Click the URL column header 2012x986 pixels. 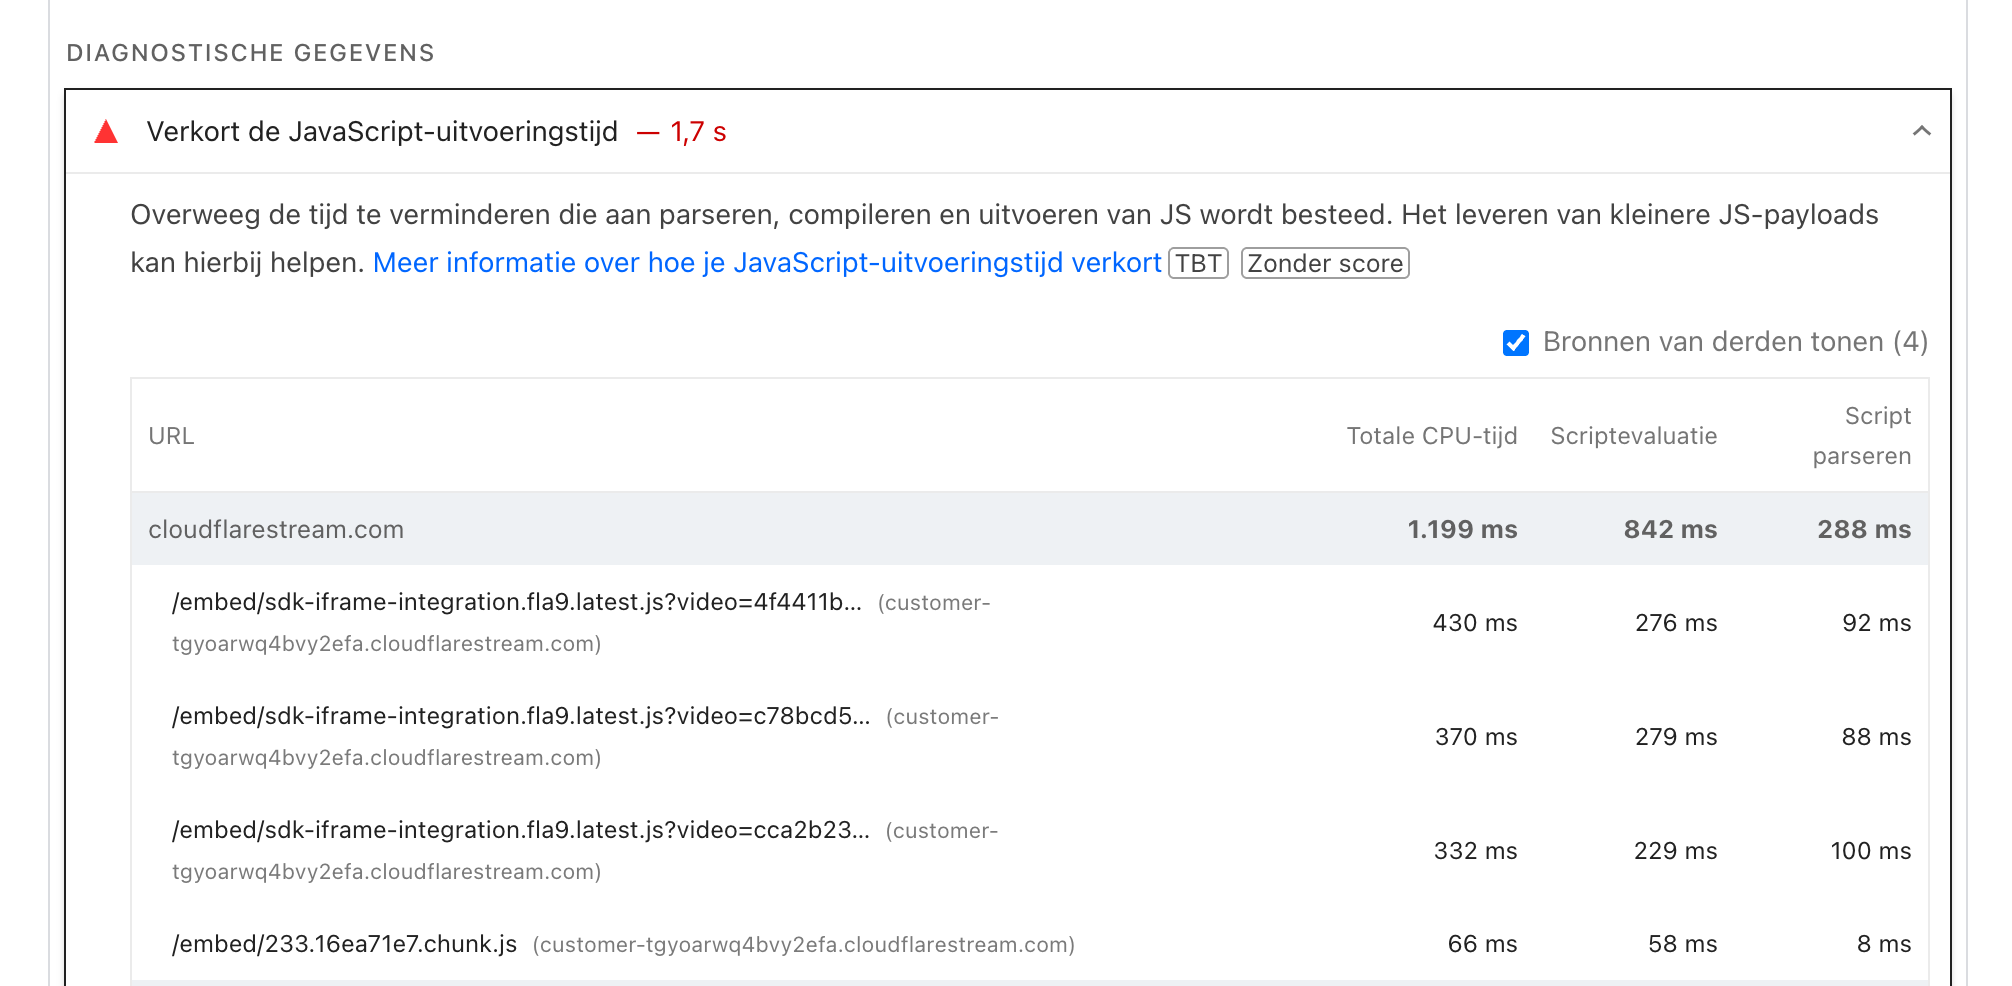pyautogui.click(x=170, y=435)
